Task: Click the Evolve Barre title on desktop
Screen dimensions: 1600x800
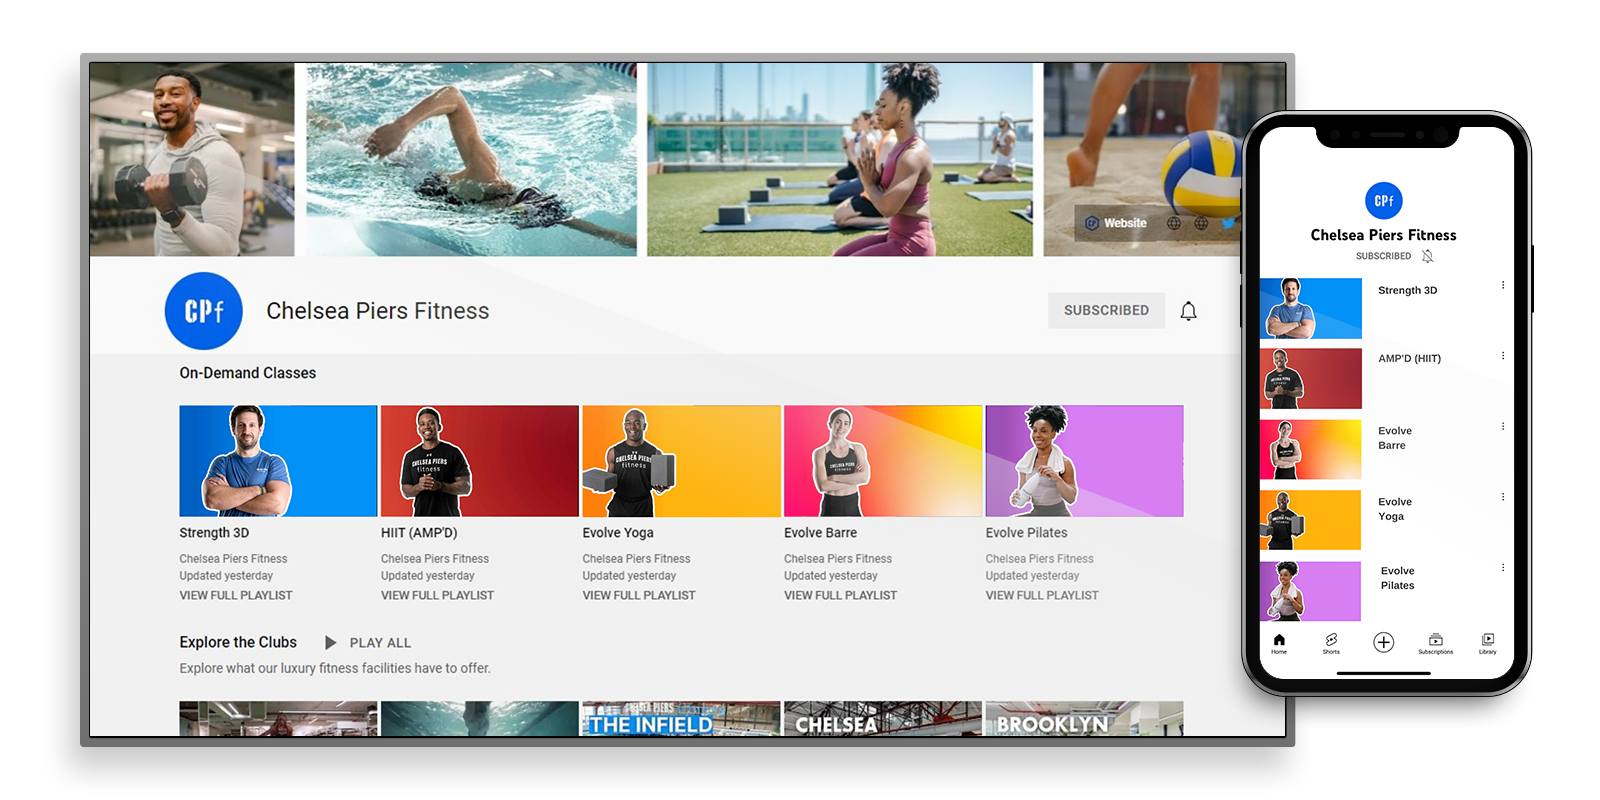Action: pos(820,533)
